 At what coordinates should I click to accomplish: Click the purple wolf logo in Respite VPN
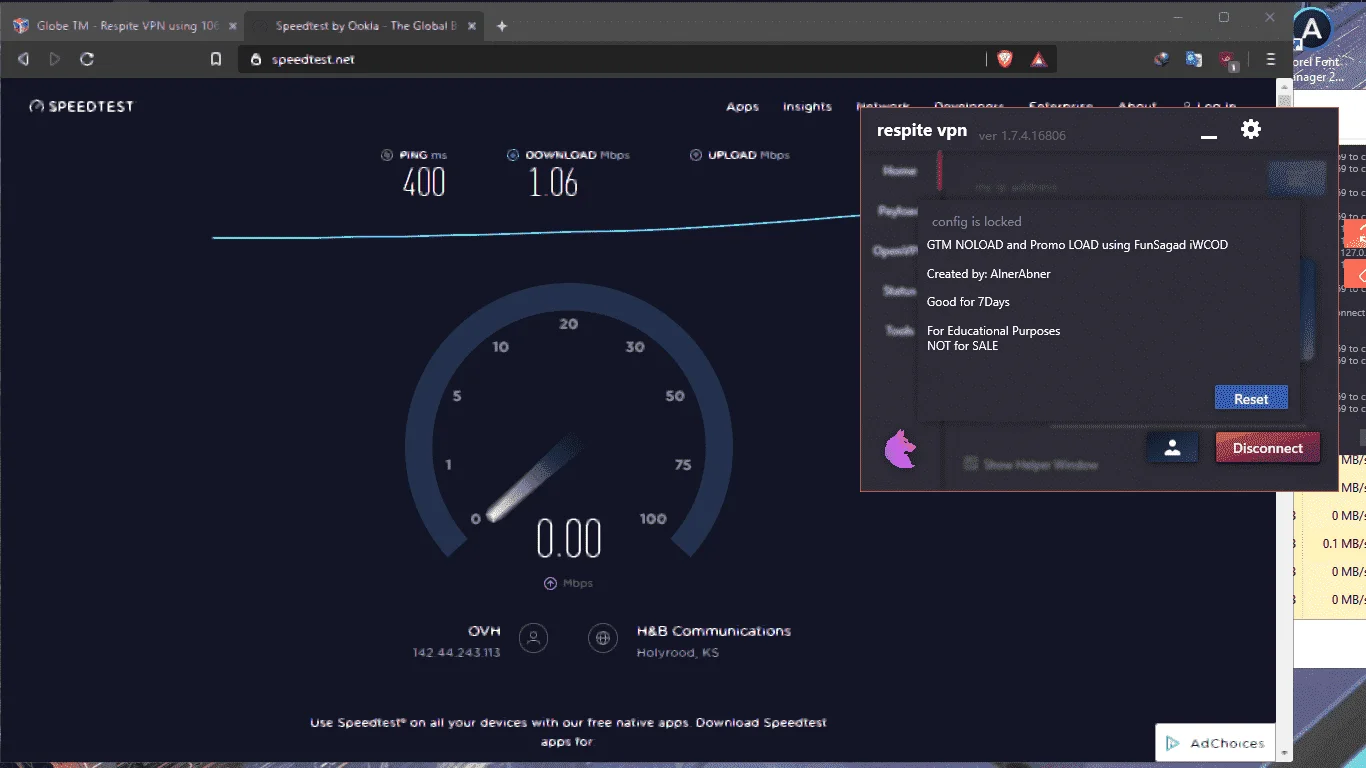[900, 448]
